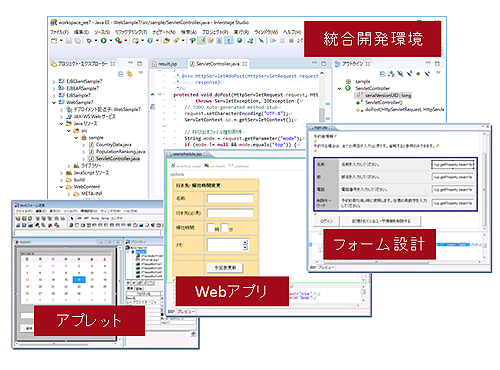Click the Debug bug toolbar icon
Viewport: 500px width, 370px height.
[x=89, y=41]
